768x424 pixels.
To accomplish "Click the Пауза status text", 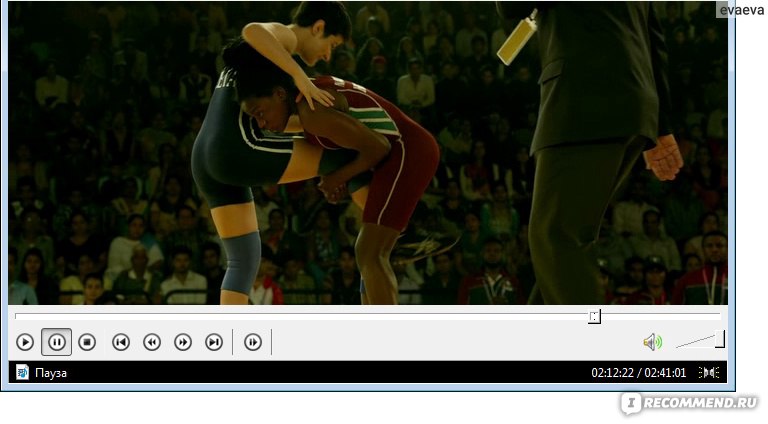I will point(51,373).
